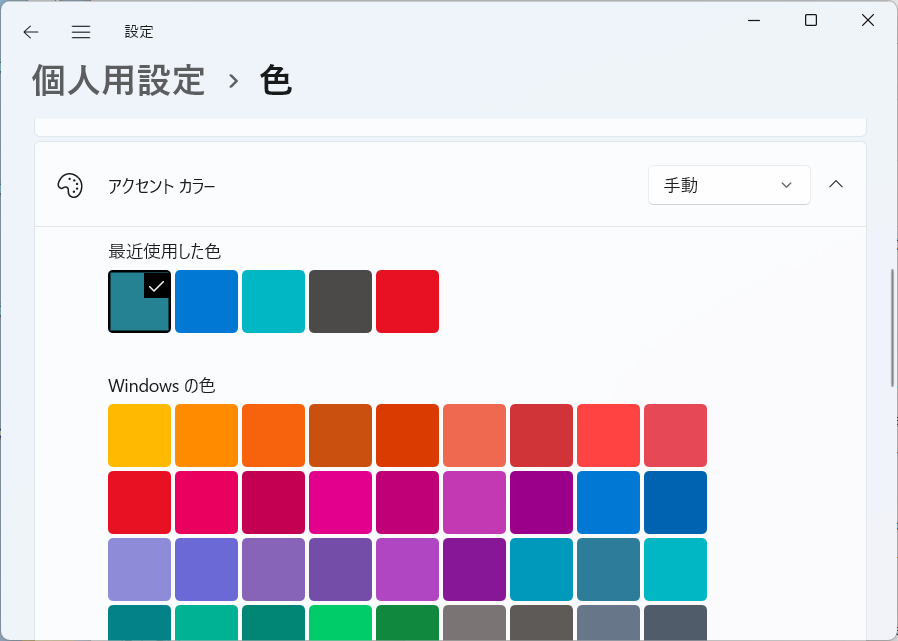This screenshot has height=641, width=898.
Task: Select the checked teal recent color
Action: tap(139, 301)
